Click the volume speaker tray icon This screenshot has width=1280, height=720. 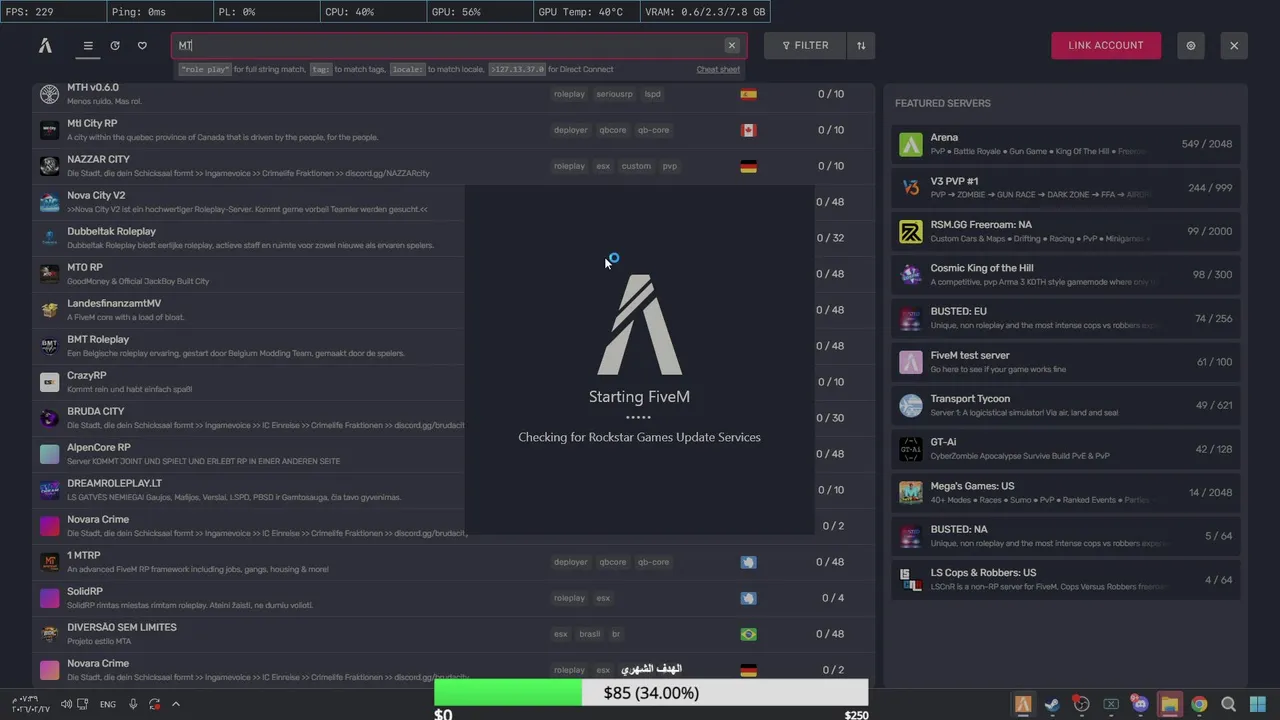click(65, 705)
